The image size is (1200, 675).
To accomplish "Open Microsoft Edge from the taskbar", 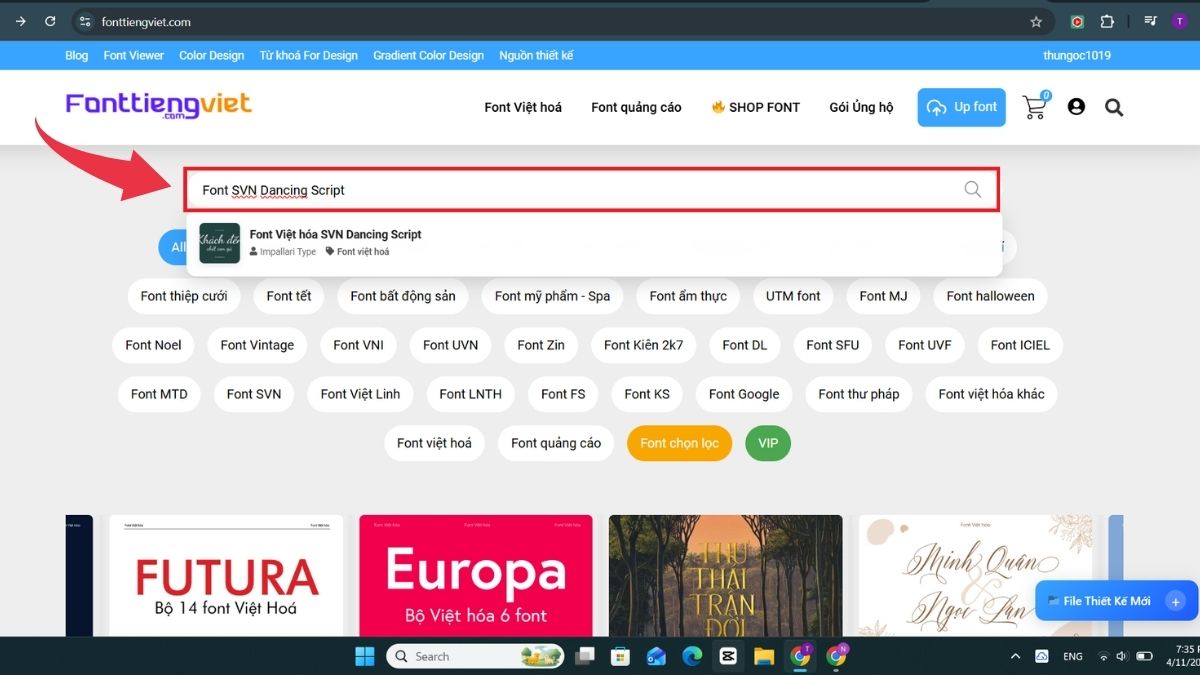I will coord(692,656).
